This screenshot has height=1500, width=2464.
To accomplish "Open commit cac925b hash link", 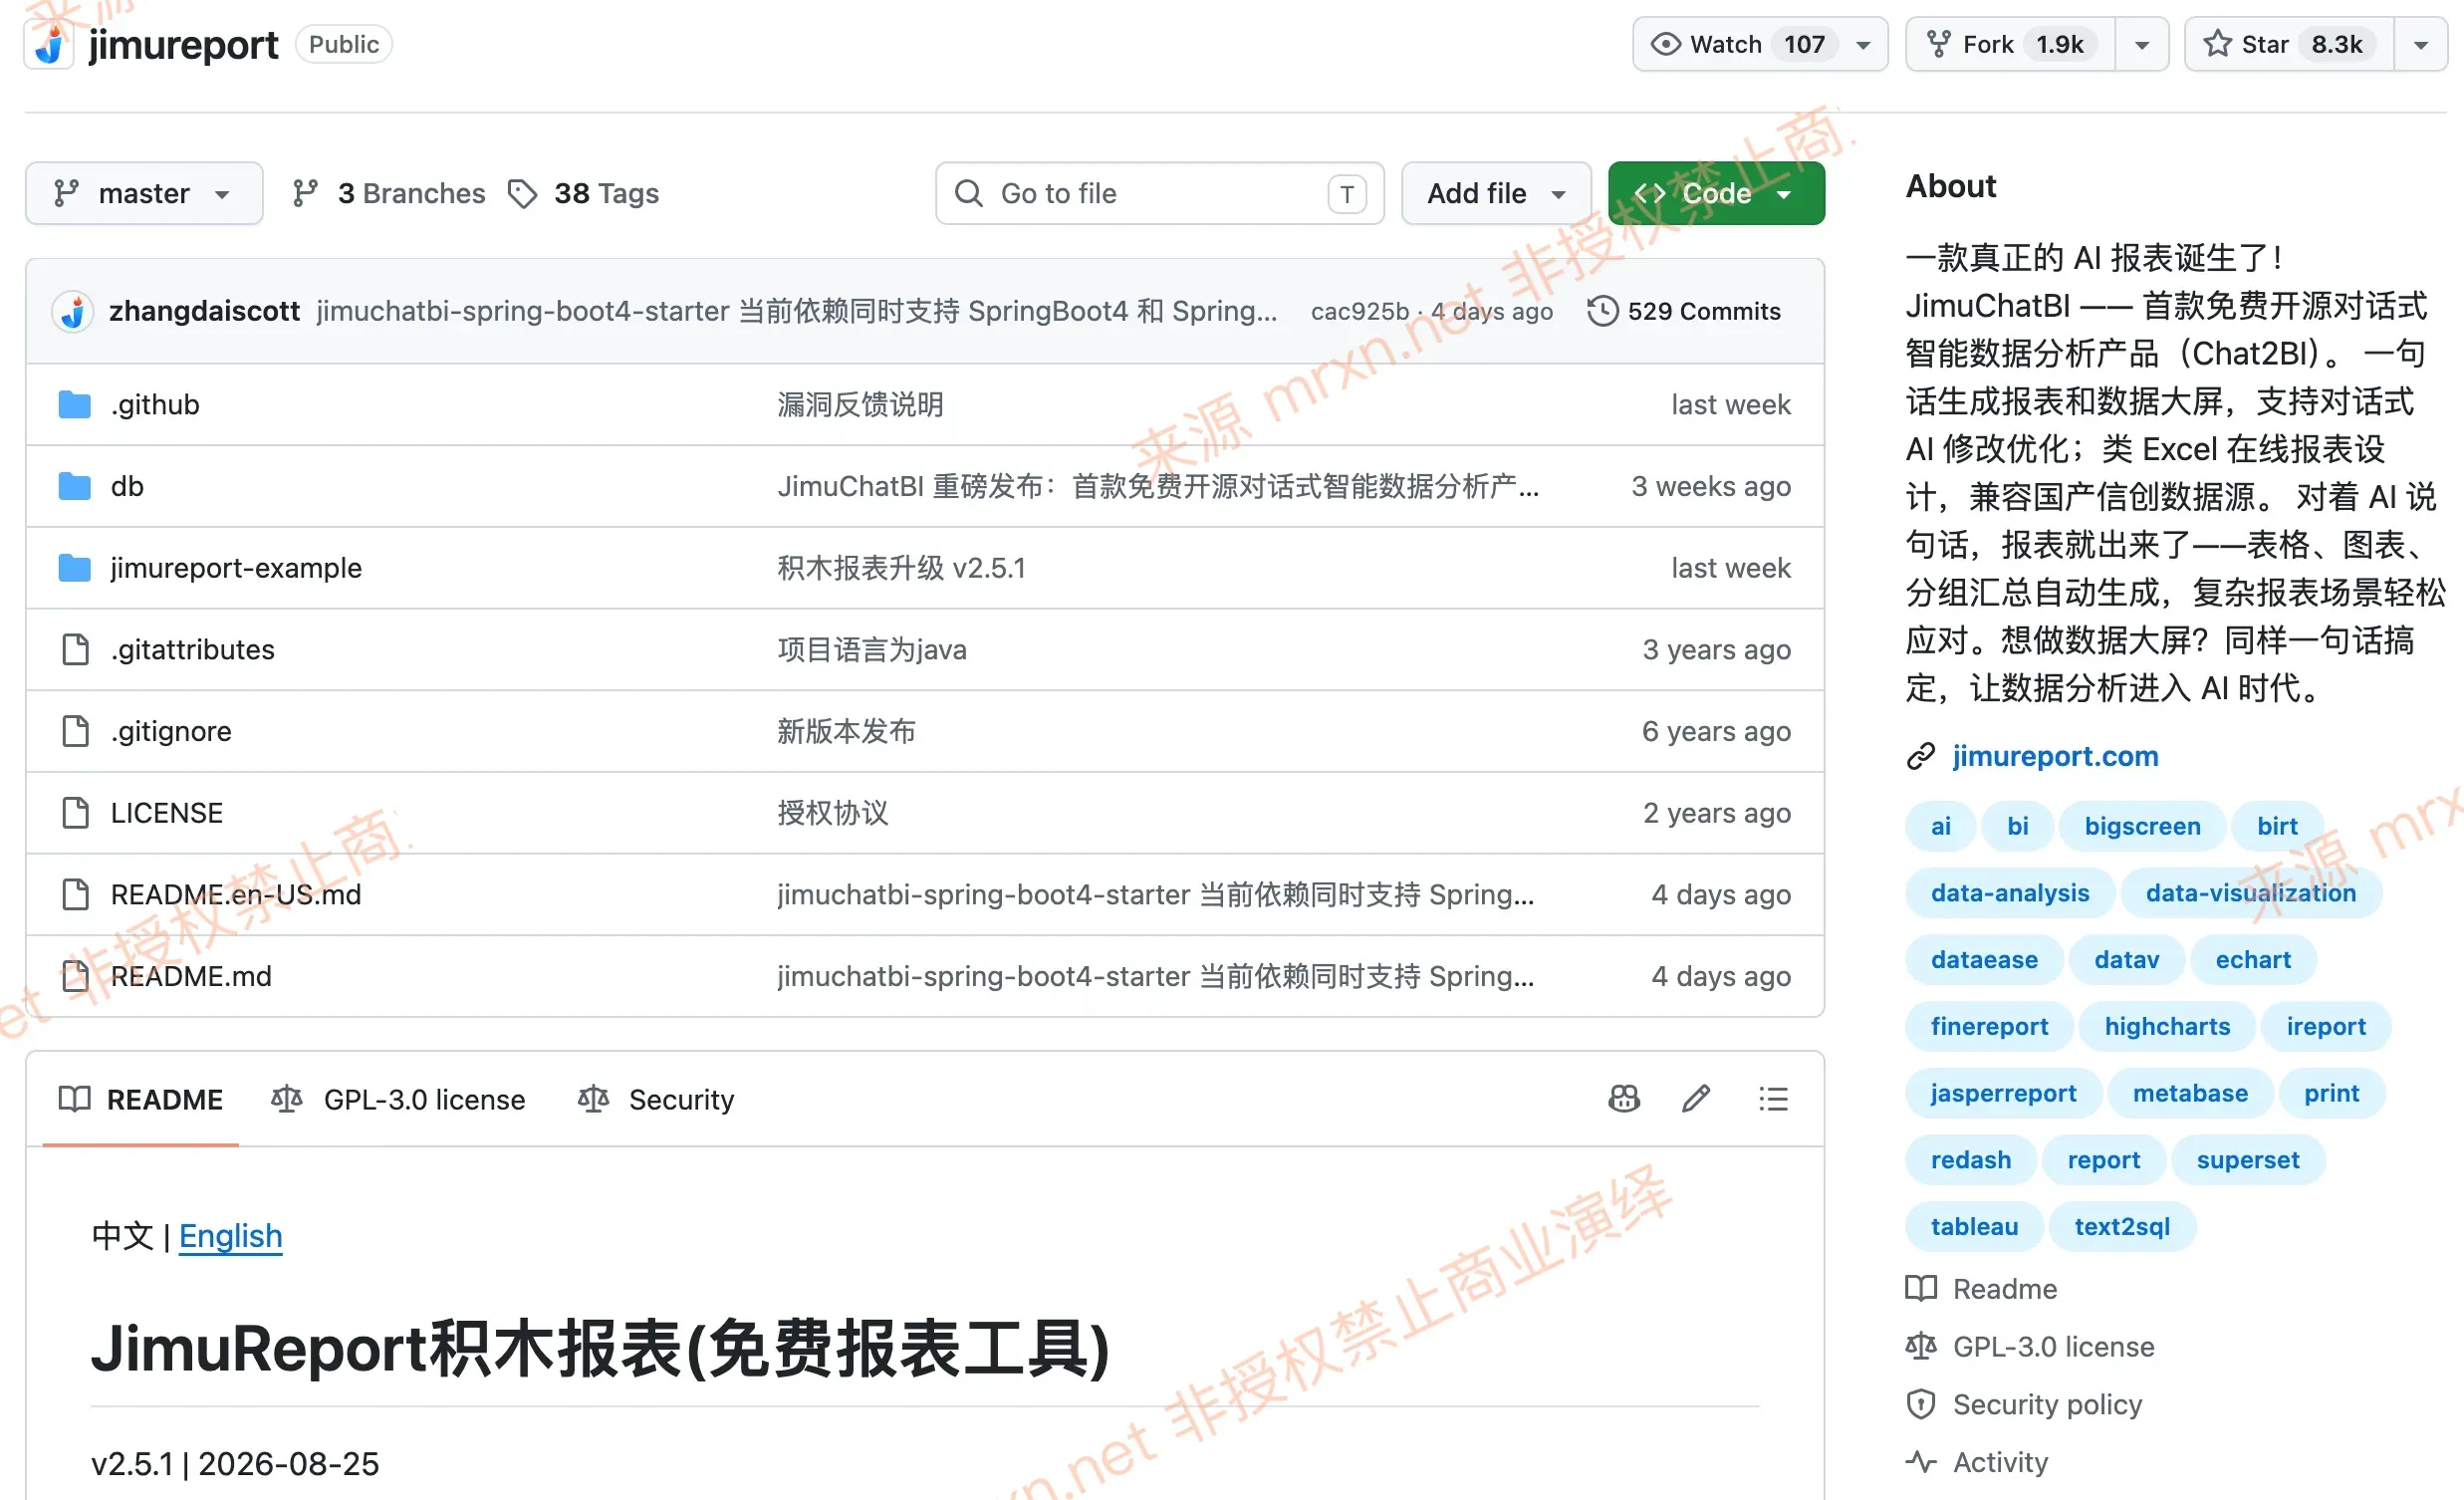I will click(1359, 311).
